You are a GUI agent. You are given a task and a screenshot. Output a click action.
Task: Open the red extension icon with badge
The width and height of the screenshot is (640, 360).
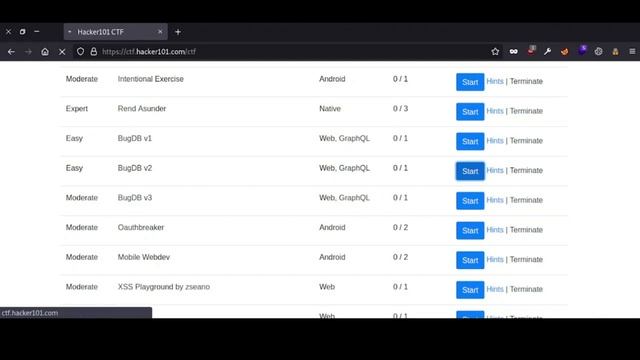(531, 51)
